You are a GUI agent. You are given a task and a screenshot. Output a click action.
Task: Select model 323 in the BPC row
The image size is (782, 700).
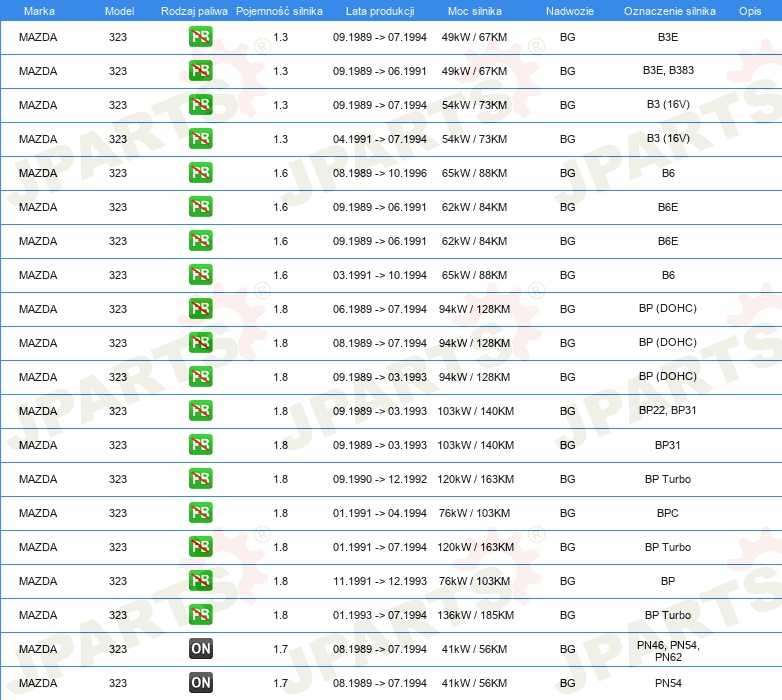click(118, 513)
